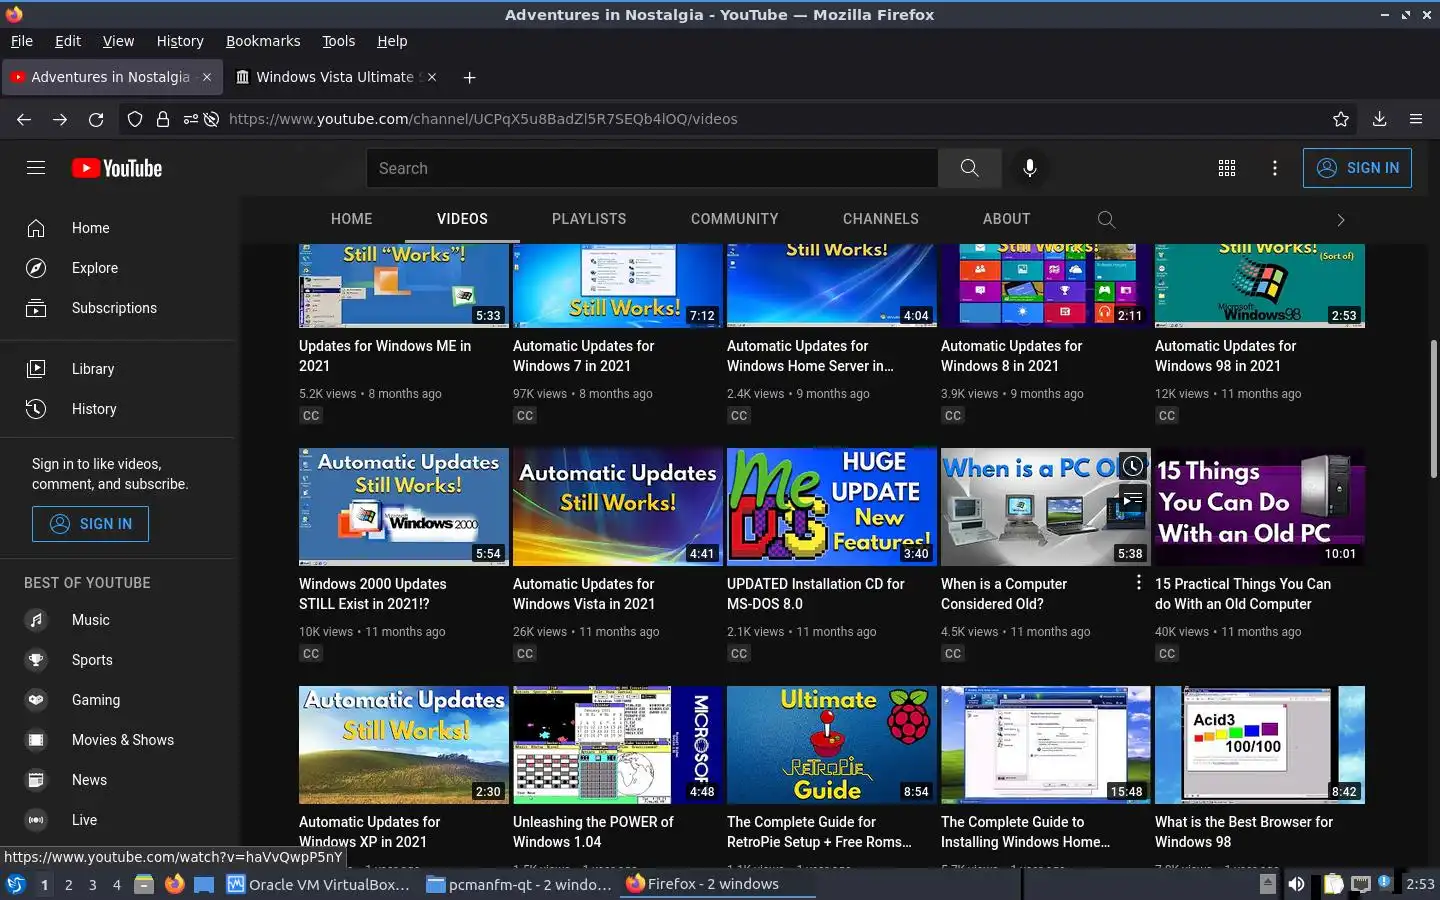The image size is (1440, 900).
Task: Add 'When is a Computer' to queue
Action: point(1132,498)
